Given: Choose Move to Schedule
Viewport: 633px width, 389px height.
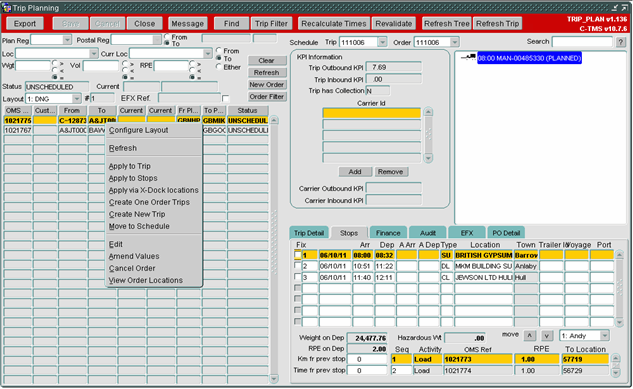Looking at the screenshot, I should 139,226.
